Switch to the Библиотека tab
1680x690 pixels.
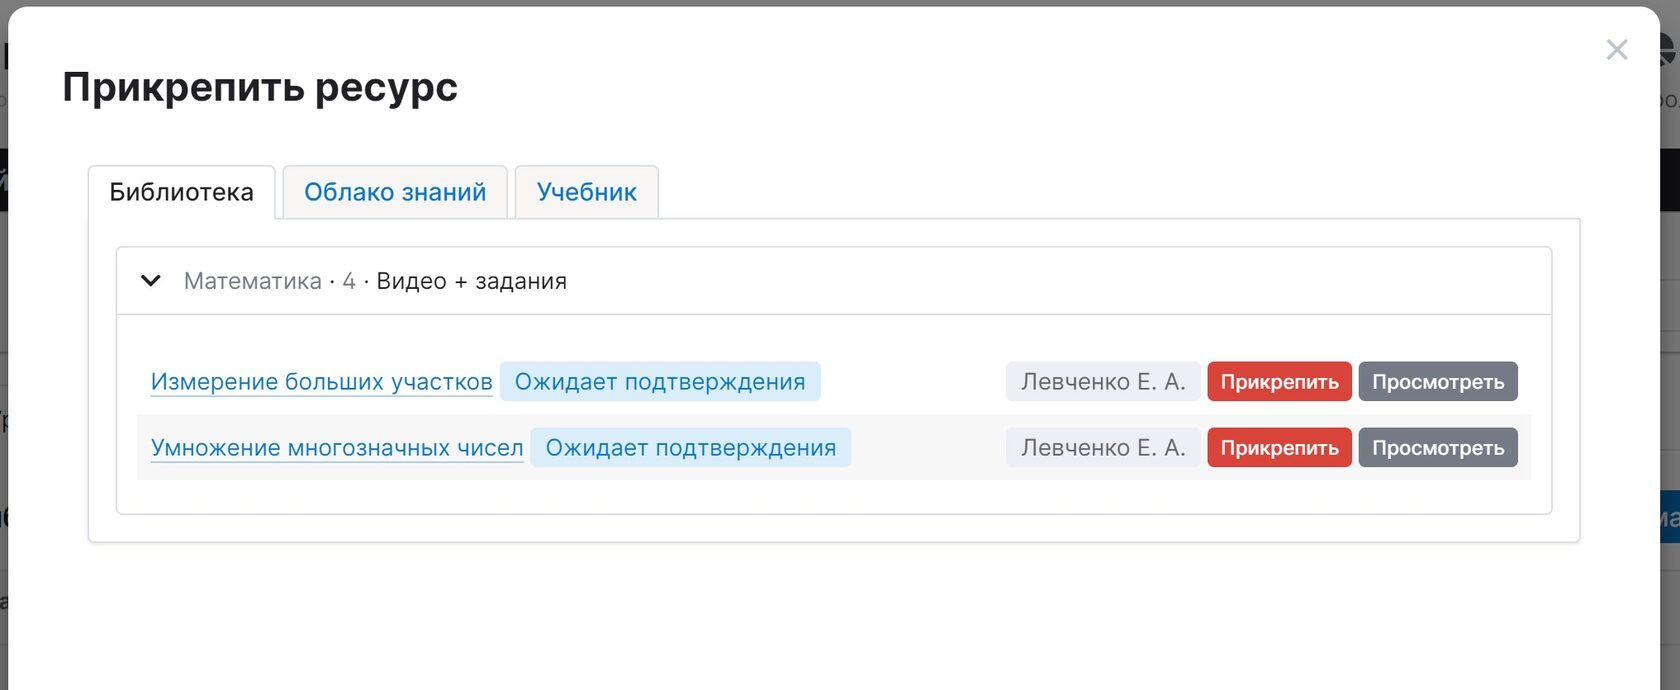(x=181, y=192)
